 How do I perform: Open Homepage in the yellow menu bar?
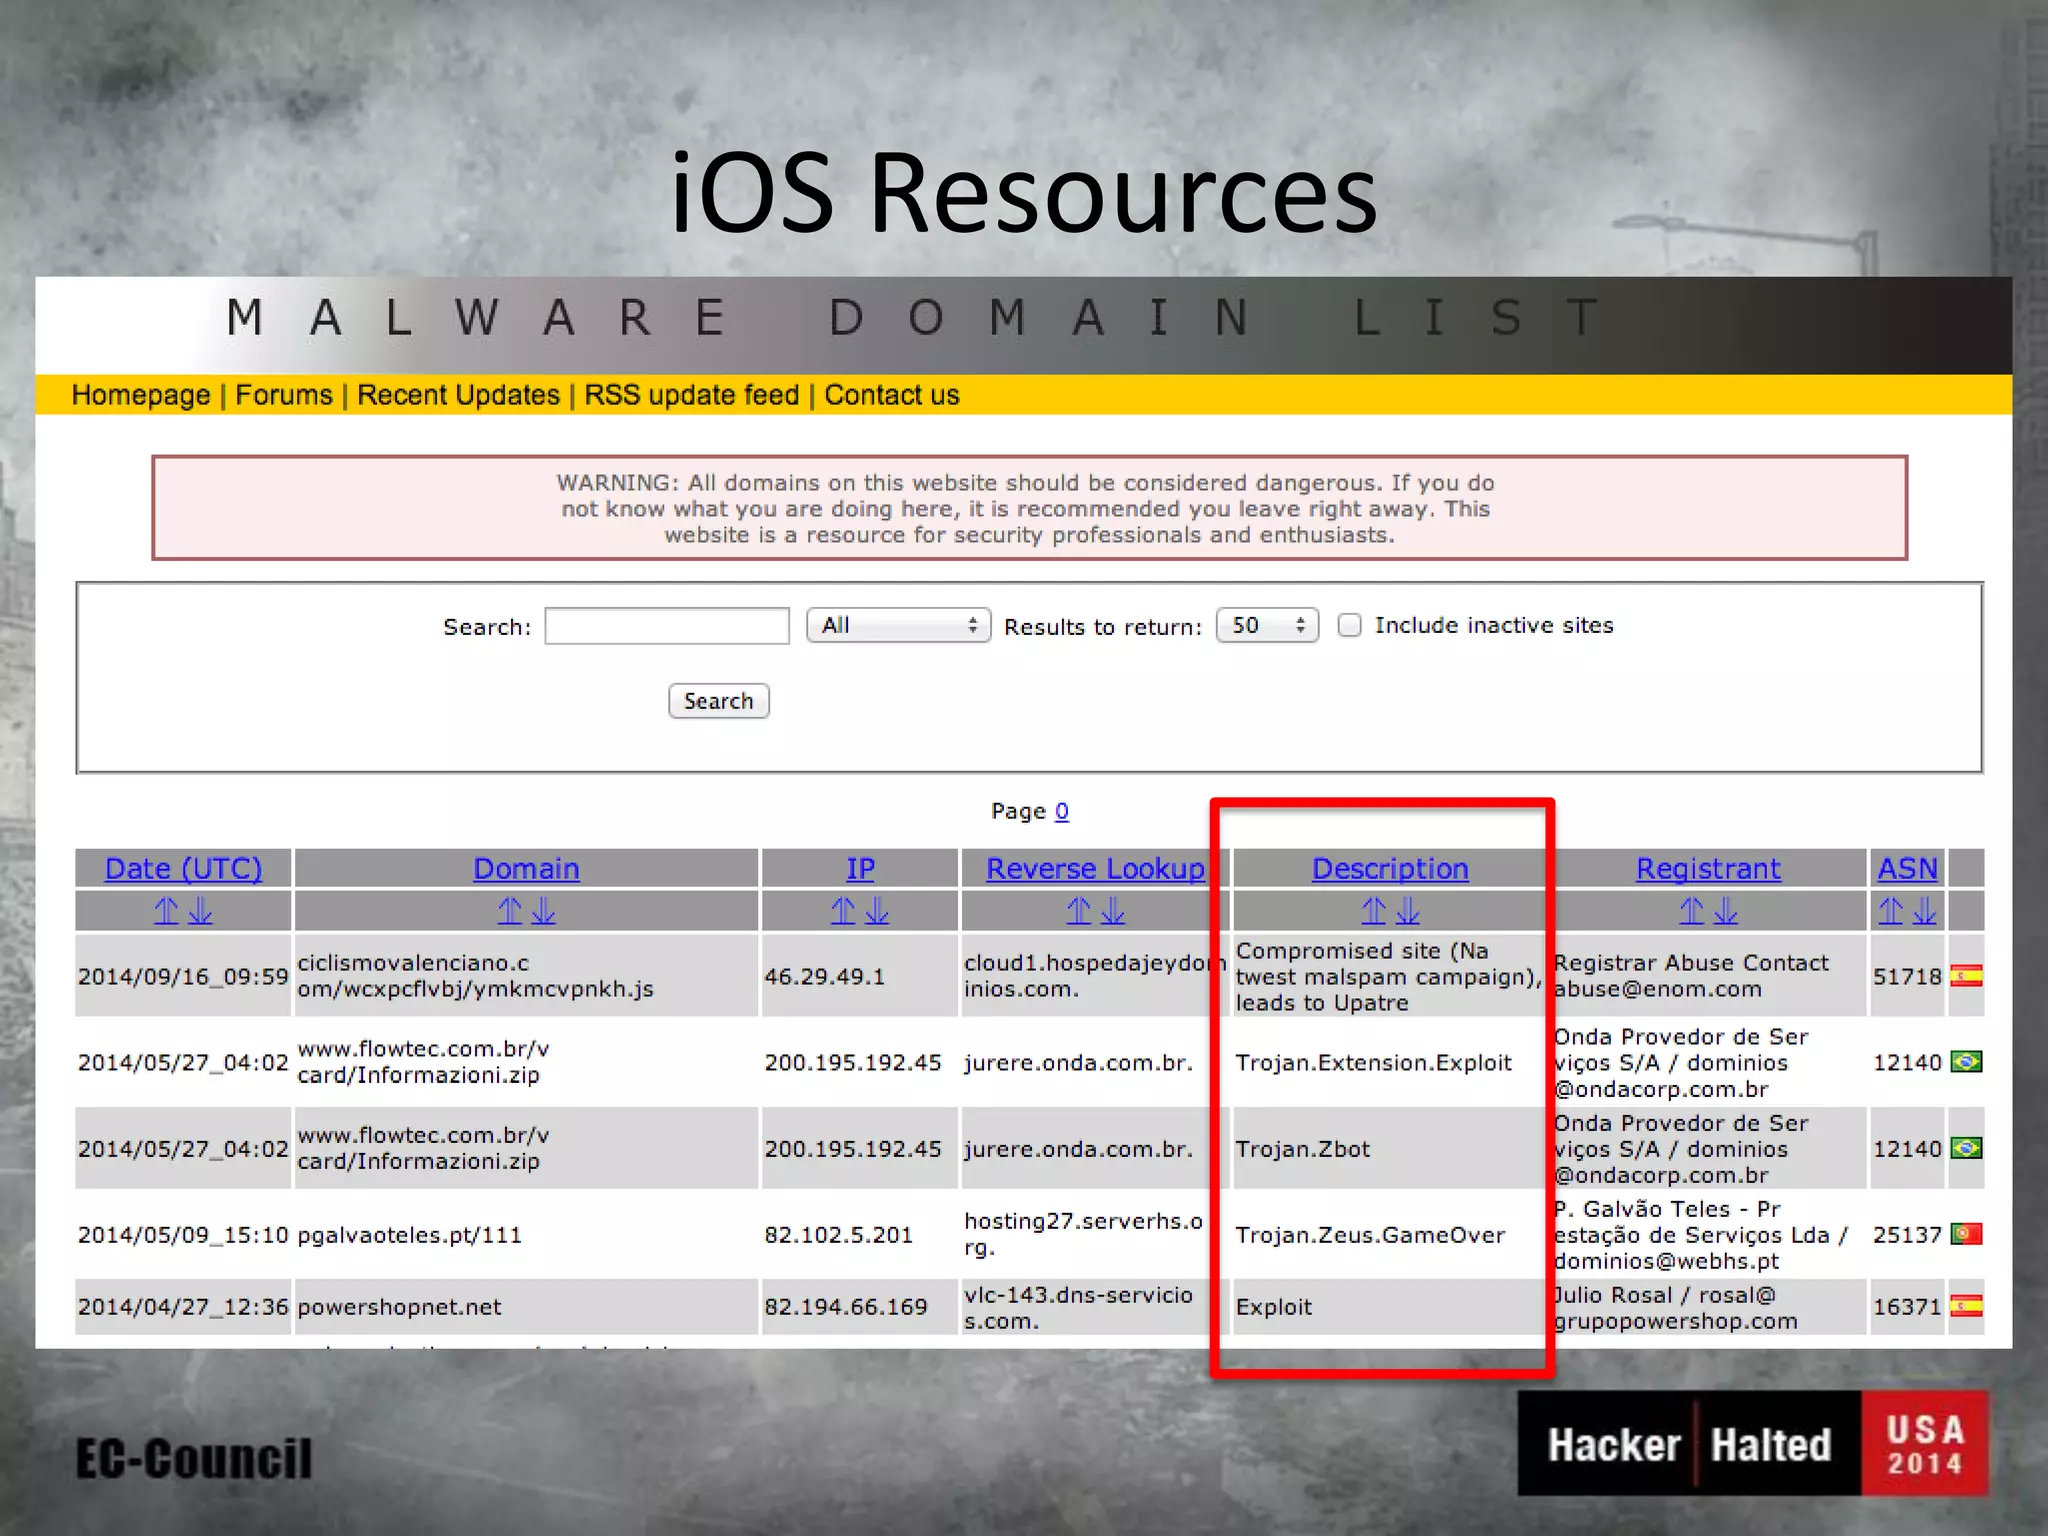(x=141, y=395)
